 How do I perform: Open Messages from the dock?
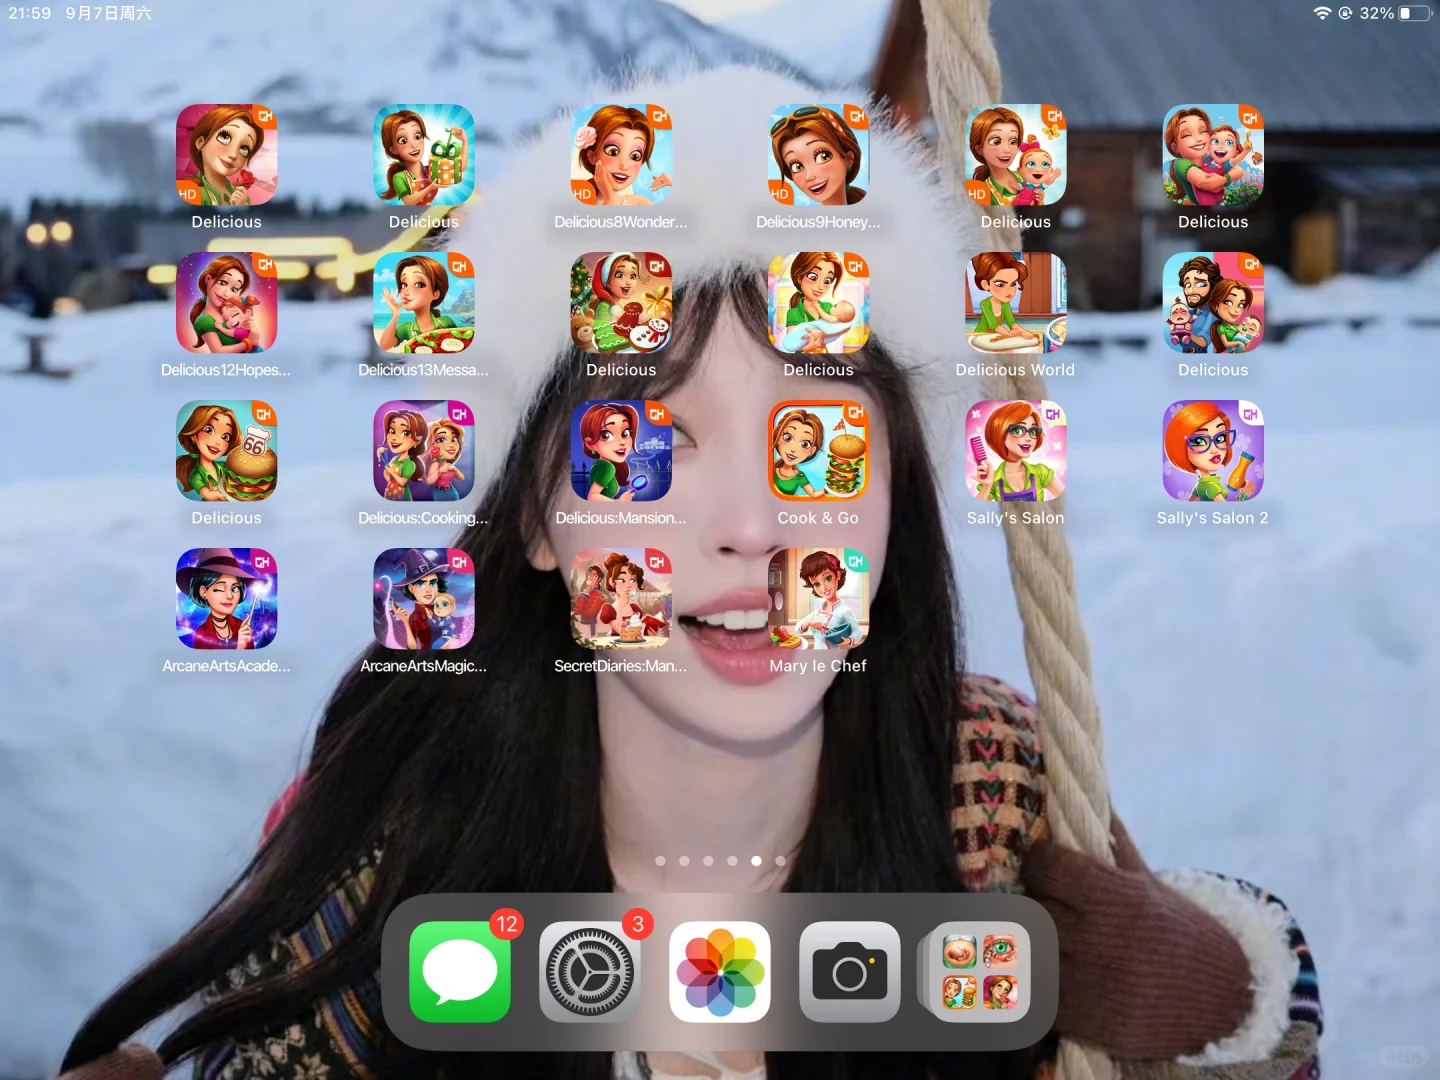[x=460, y=972]
